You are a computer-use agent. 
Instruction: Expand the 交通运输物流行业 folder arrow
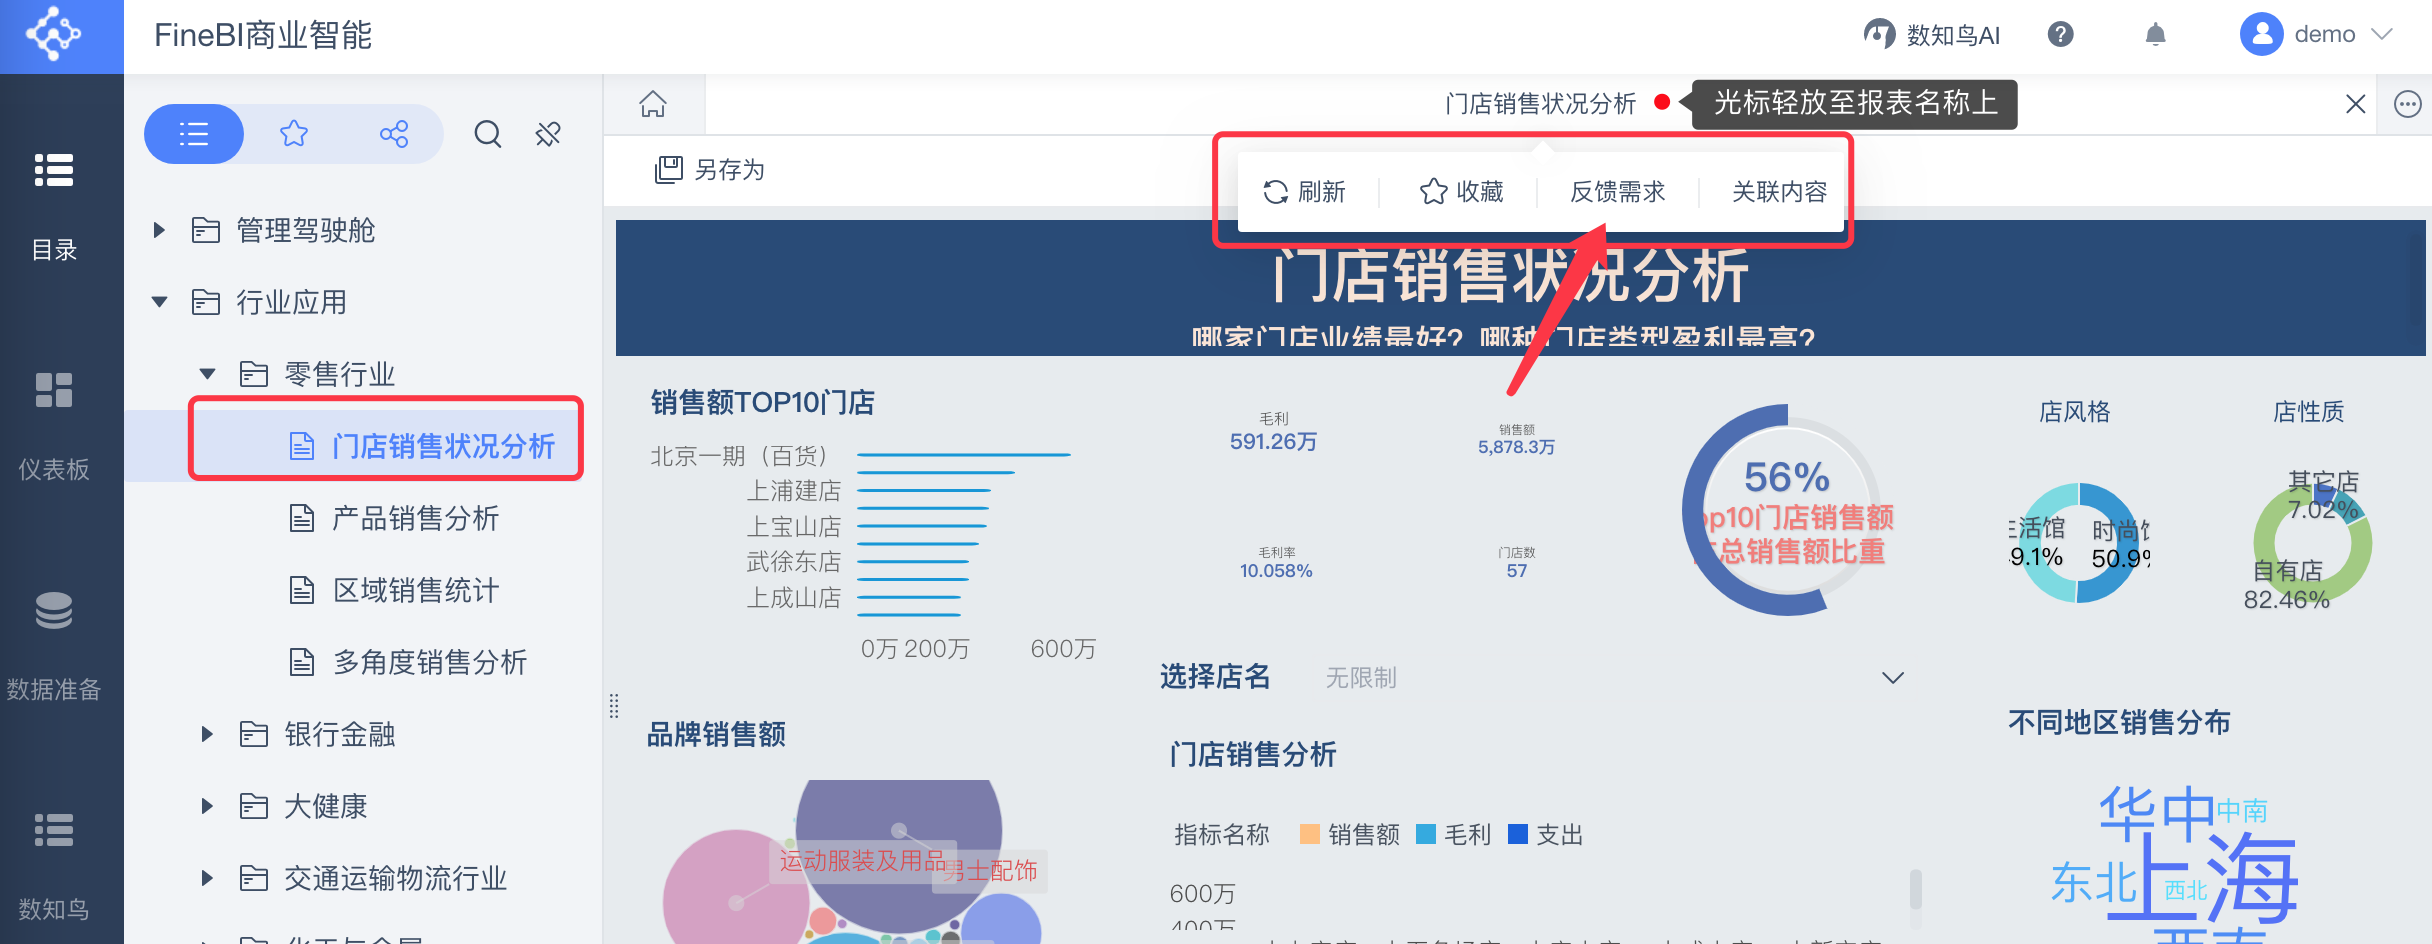207,878
